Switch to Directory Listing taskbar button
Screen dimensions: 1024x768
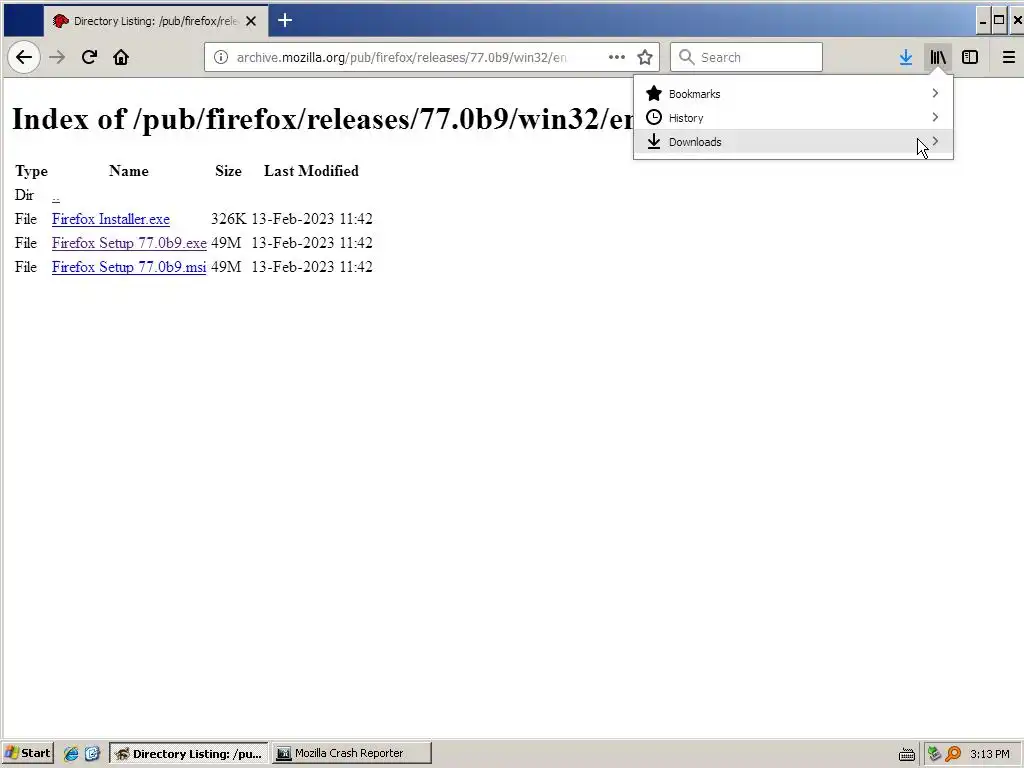pyautogui.click(x=189, y=753)
